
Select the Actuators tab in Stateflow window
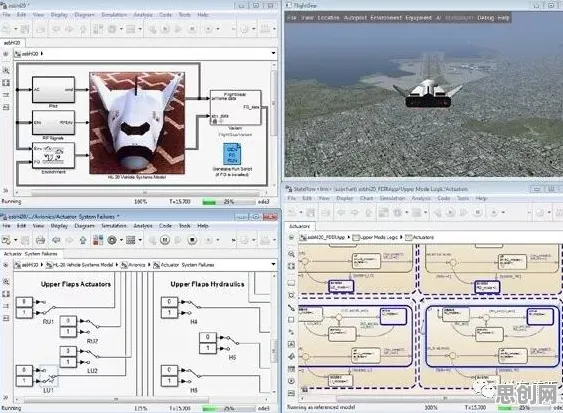(299, 226)
